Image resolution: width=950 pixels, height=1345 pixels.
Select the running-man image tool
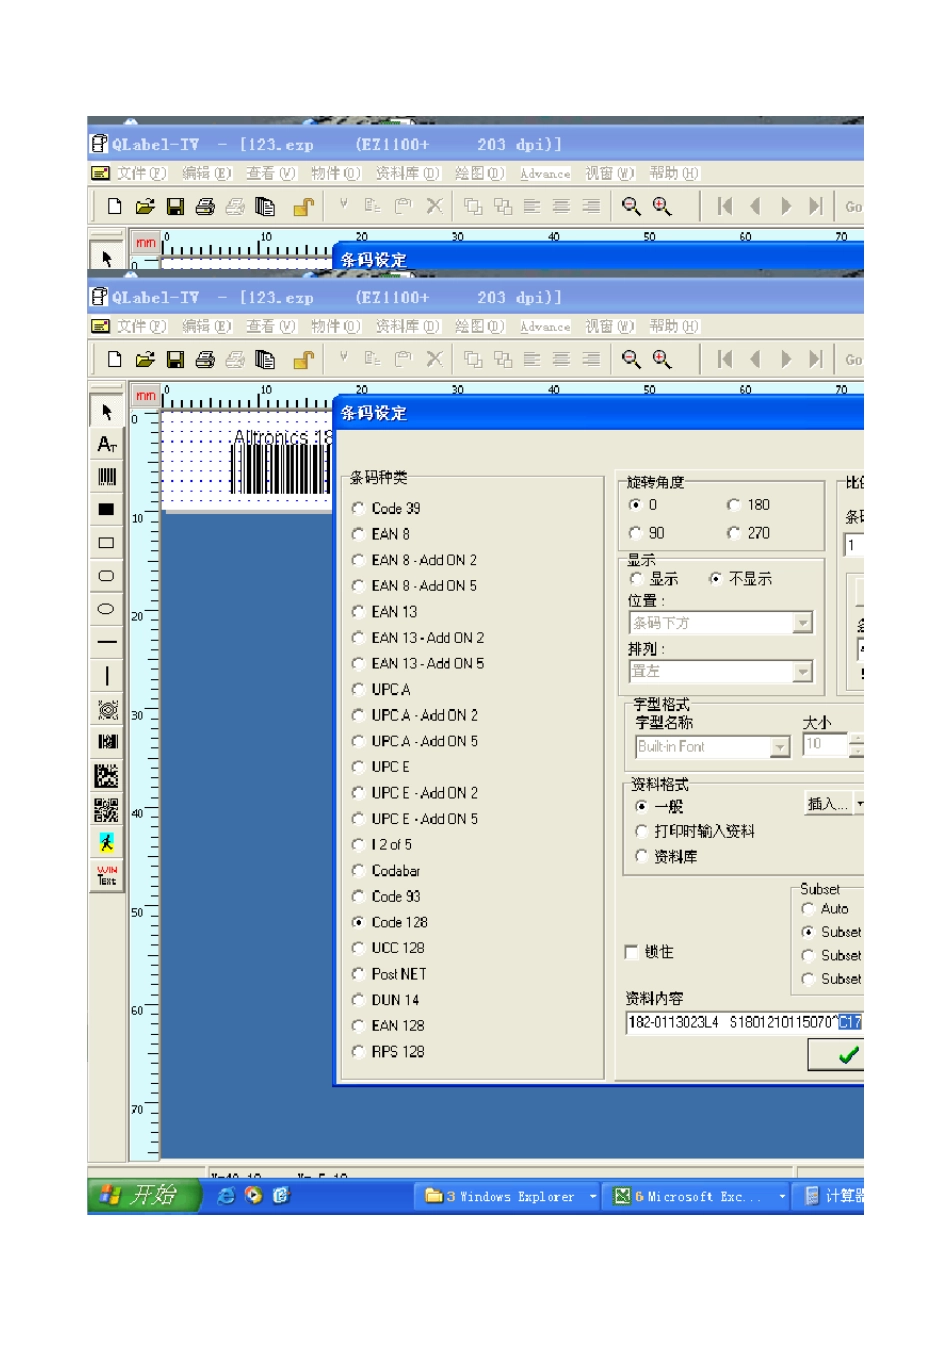pyautogui.click(x=106, y=842)
